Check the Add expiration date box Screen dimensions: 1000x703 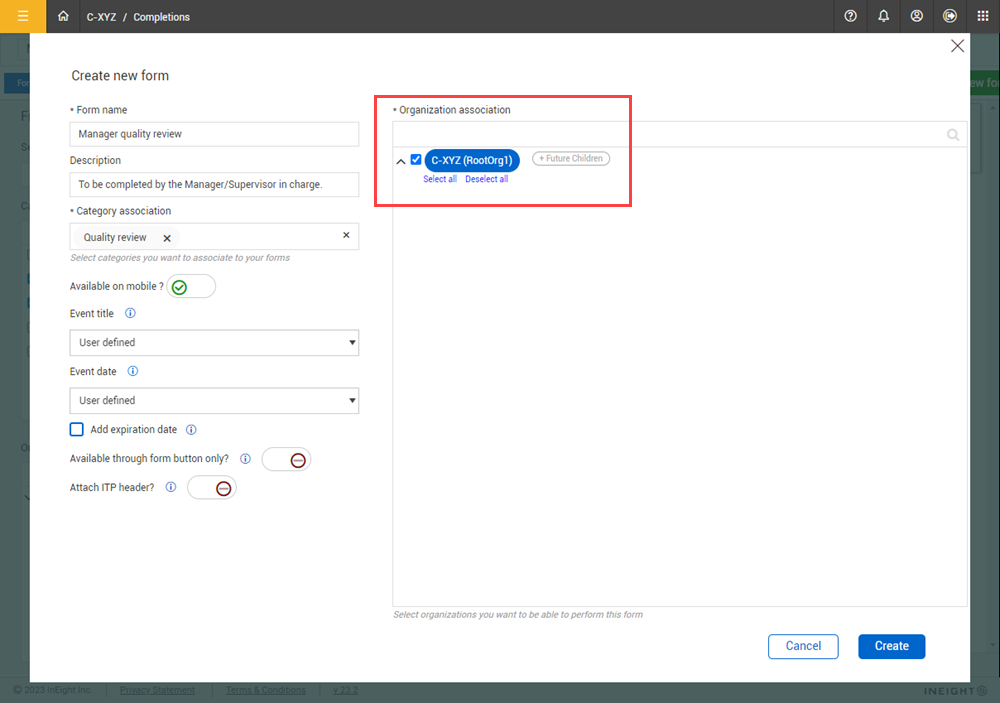pos(77,430)
